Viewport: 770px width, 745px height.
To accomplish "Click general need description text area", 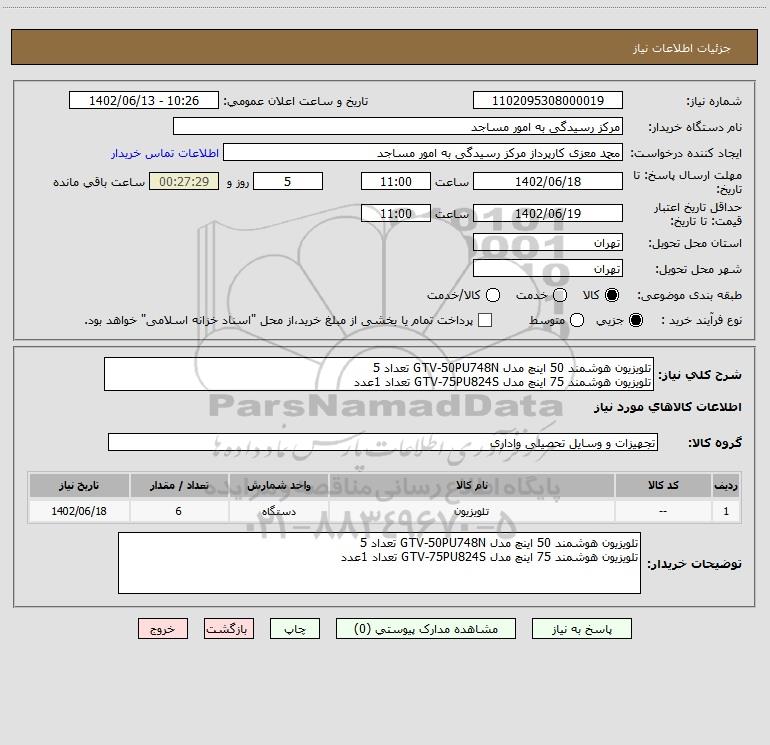I will (x=379, y=374).
